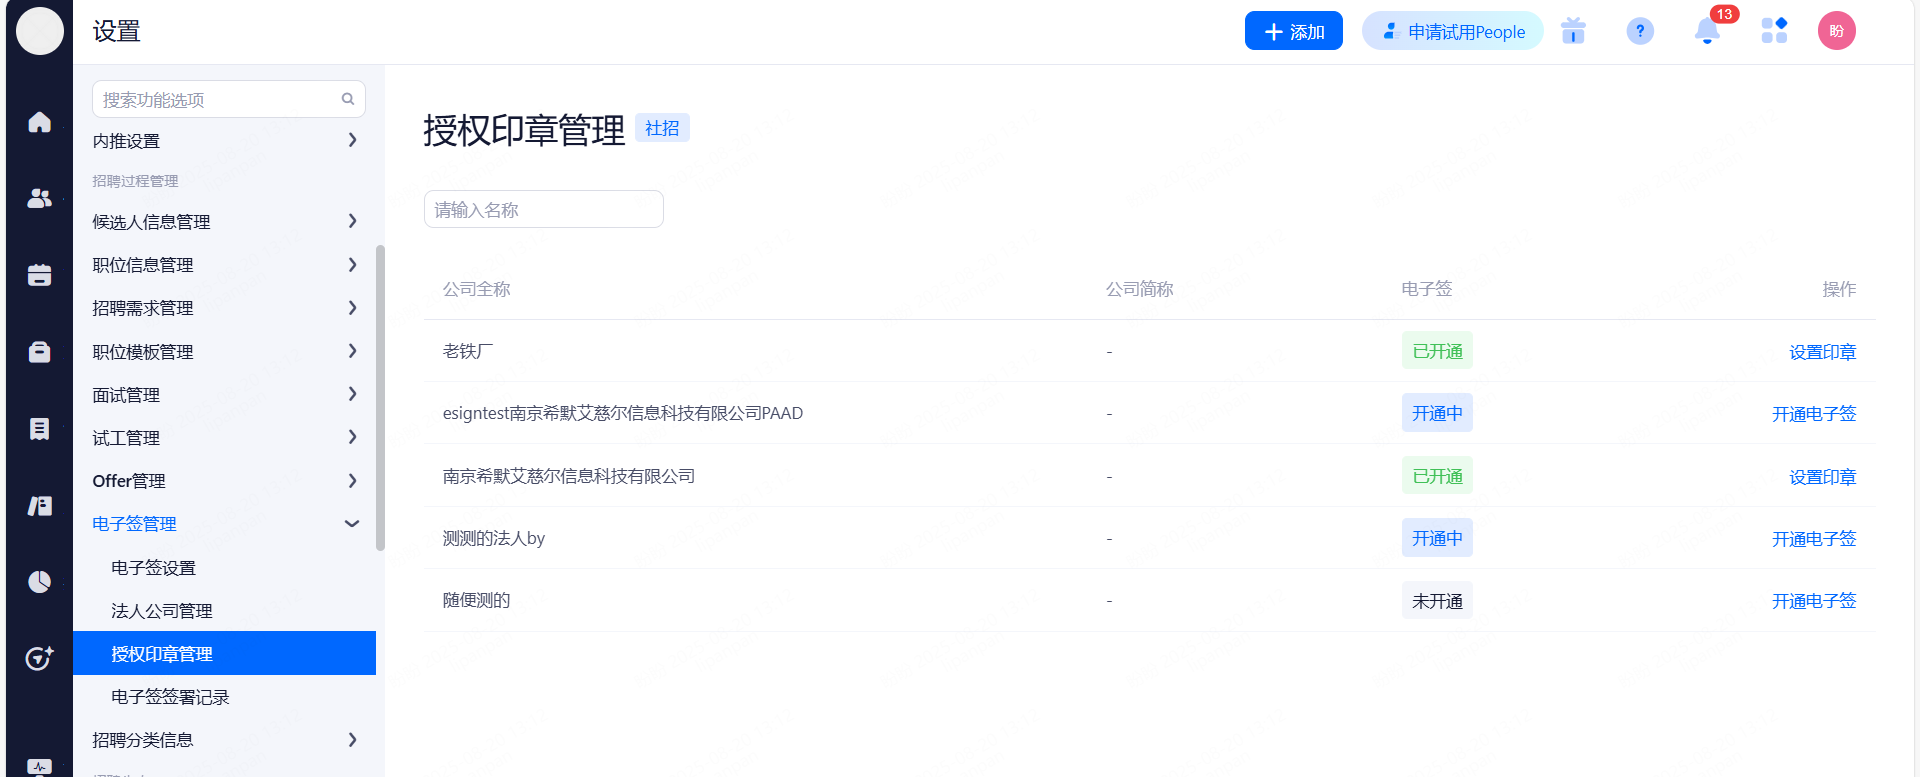Screen dimensions: 1920x777
Task: Focus the 请输入名称 search field
Action: [x=543, y=210]
